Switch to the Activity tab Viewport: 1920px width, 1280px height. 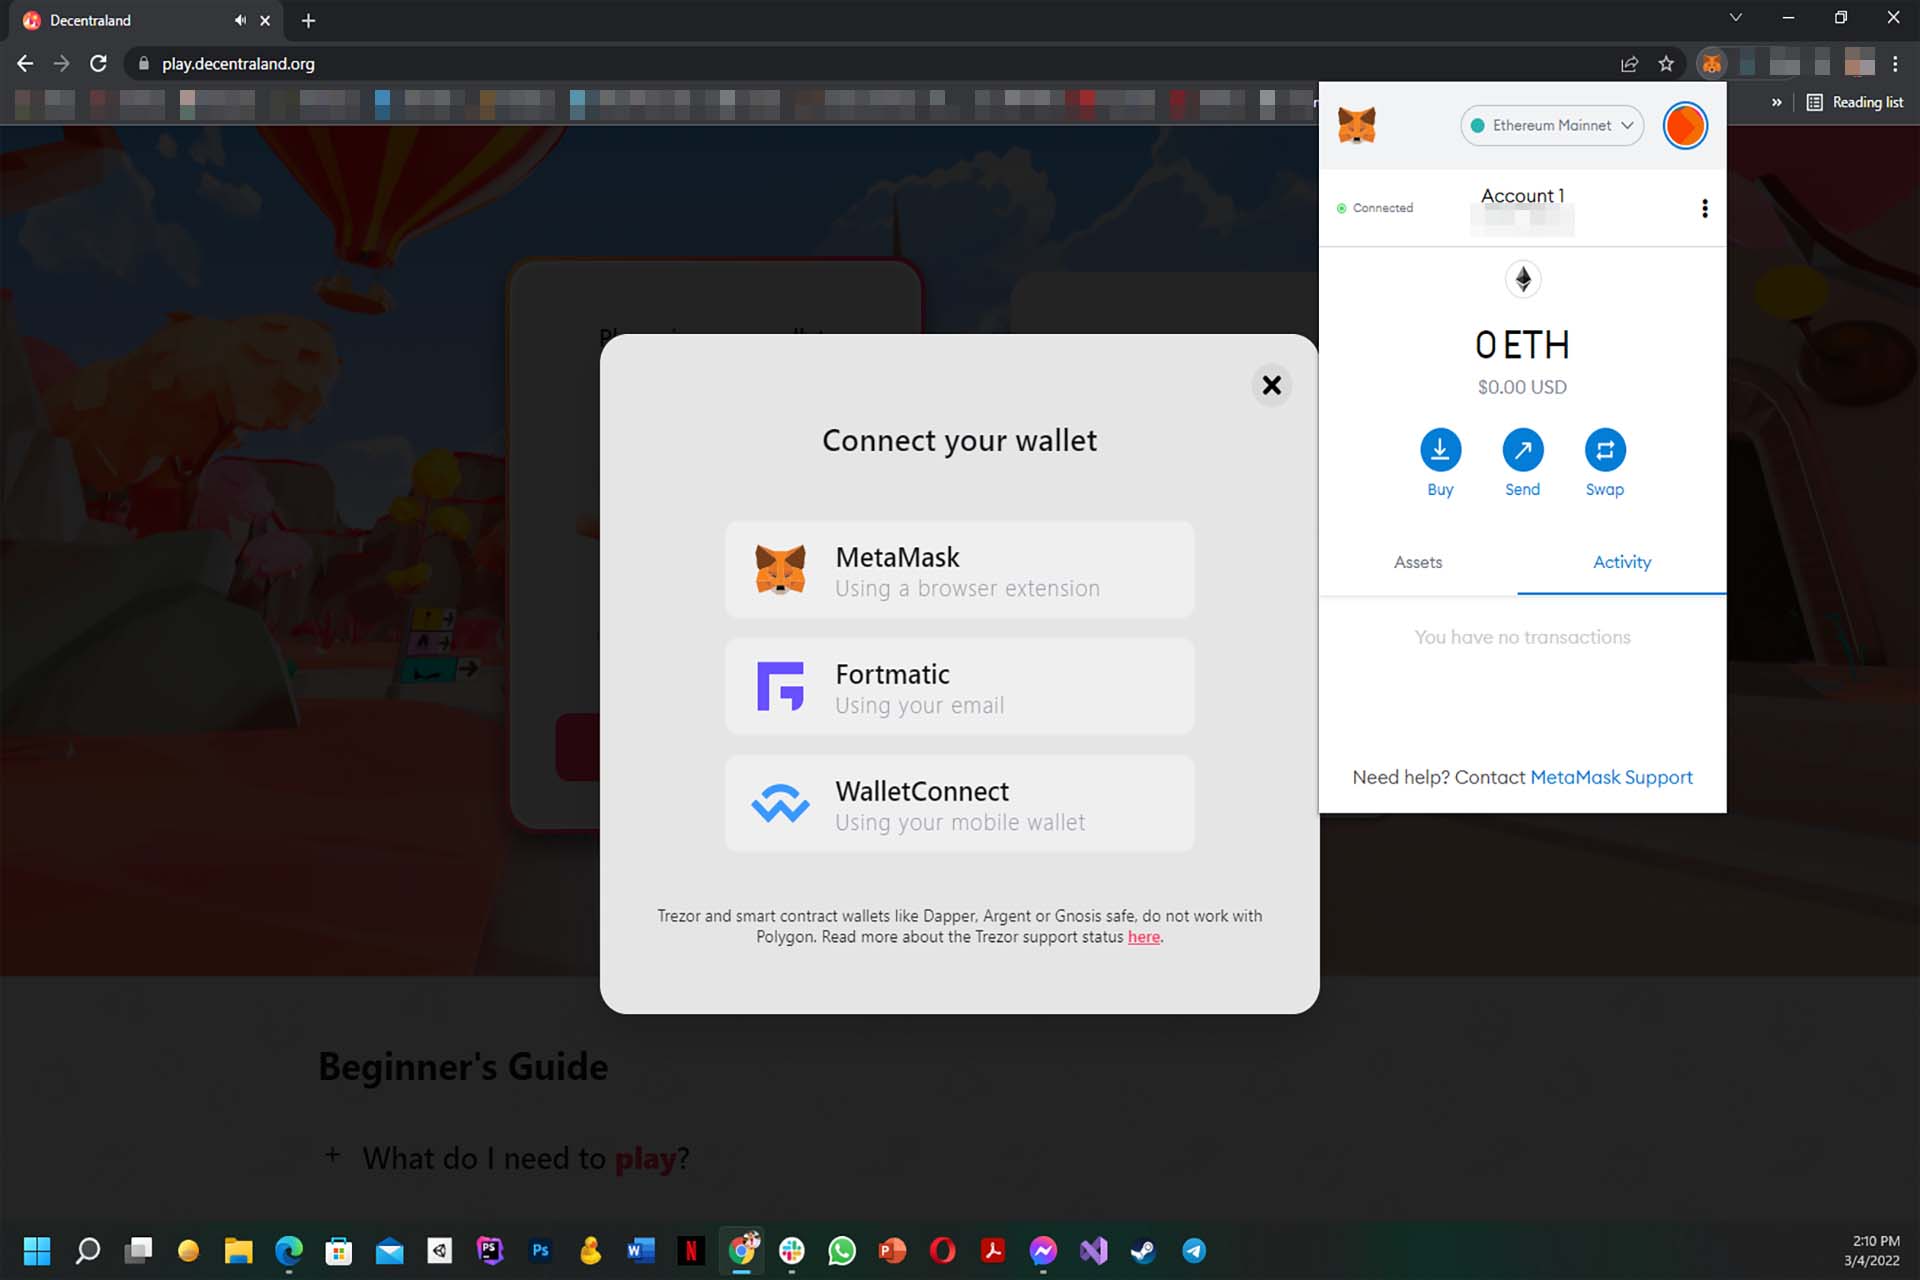pyautogui.click(x=1622, y=563)
